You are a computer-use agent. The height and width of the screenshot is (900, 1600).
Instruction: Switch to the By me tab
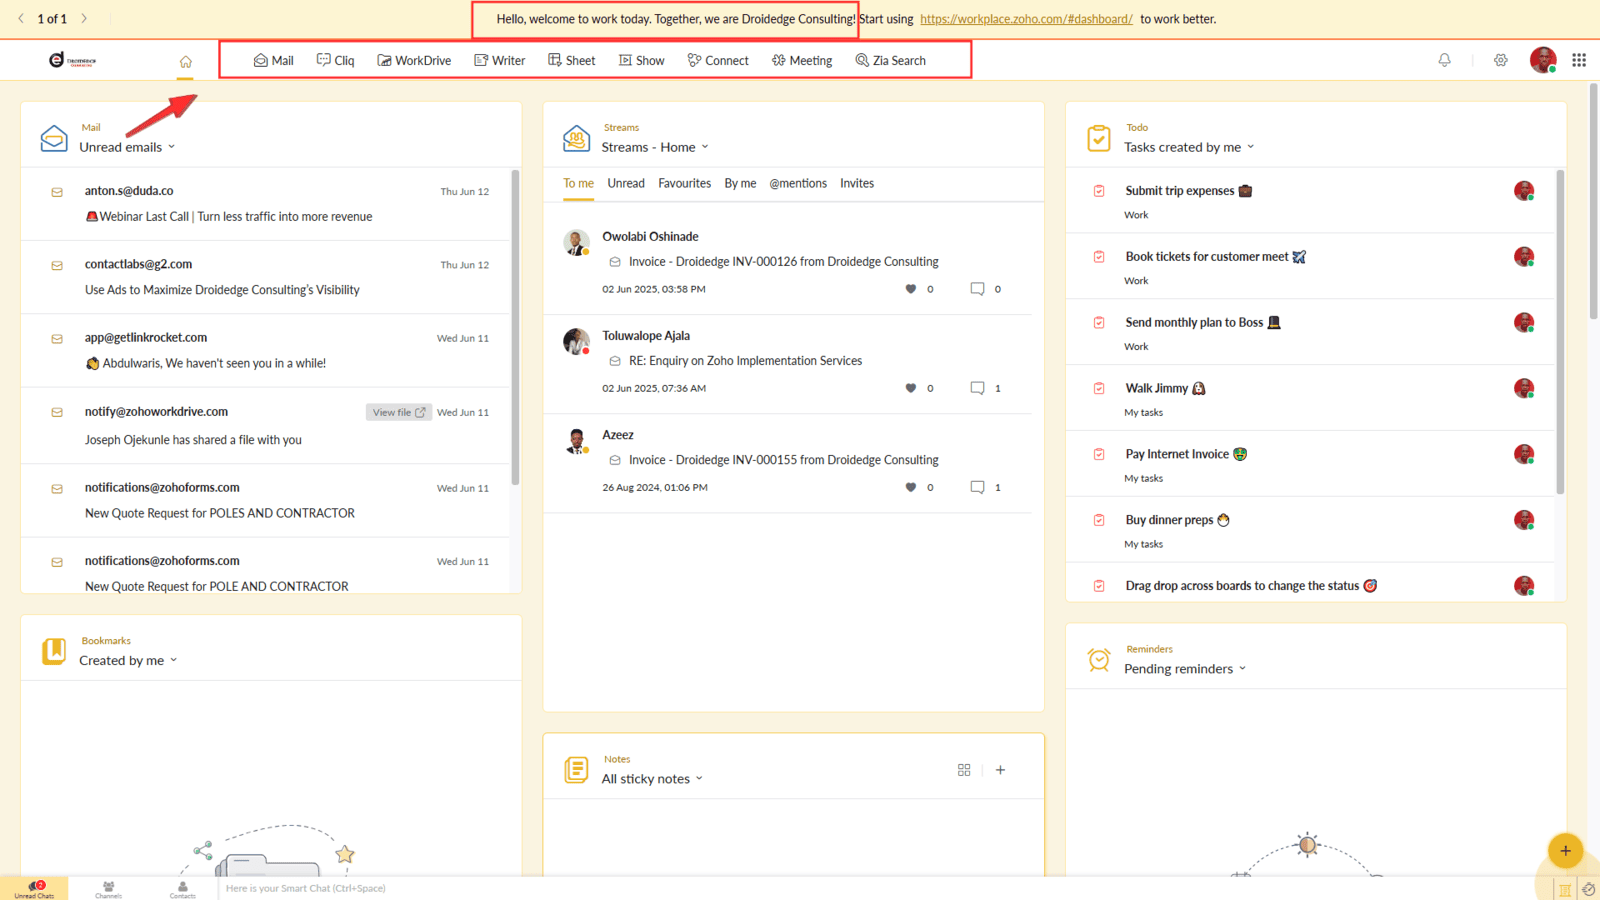pos(740,183)
